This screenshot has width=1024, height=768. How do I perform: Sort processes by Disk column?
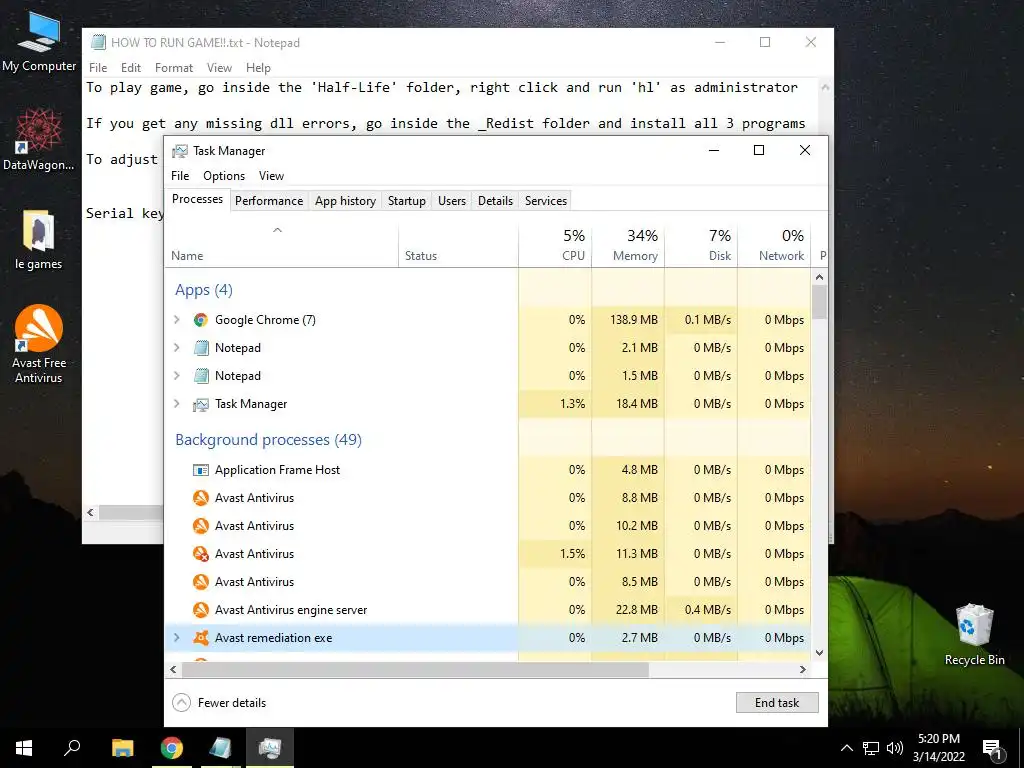pos(701,245)
